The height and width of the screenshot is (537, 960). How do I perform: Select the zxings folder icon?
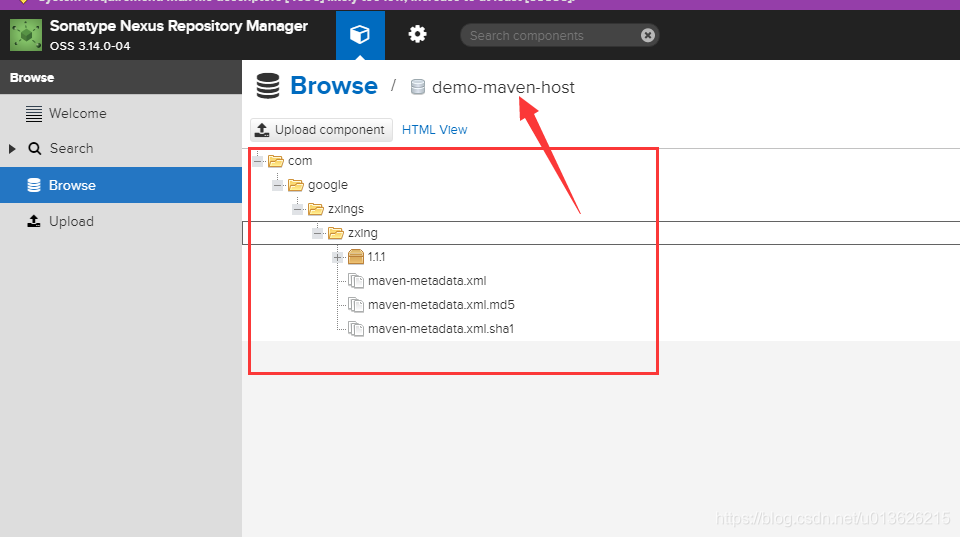pyautogui.click(x=316, y=209)
